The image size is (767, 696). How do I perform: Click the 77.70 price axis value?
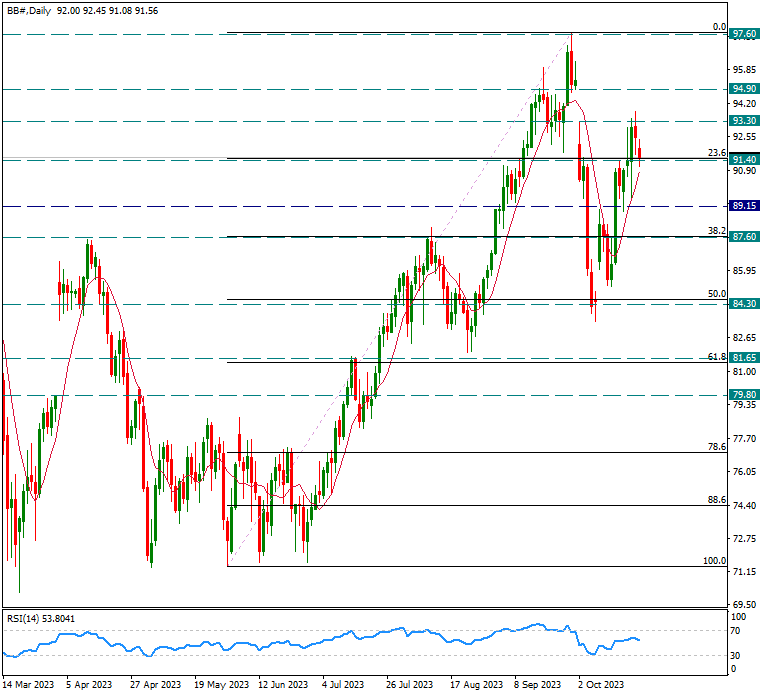point(744,438)
